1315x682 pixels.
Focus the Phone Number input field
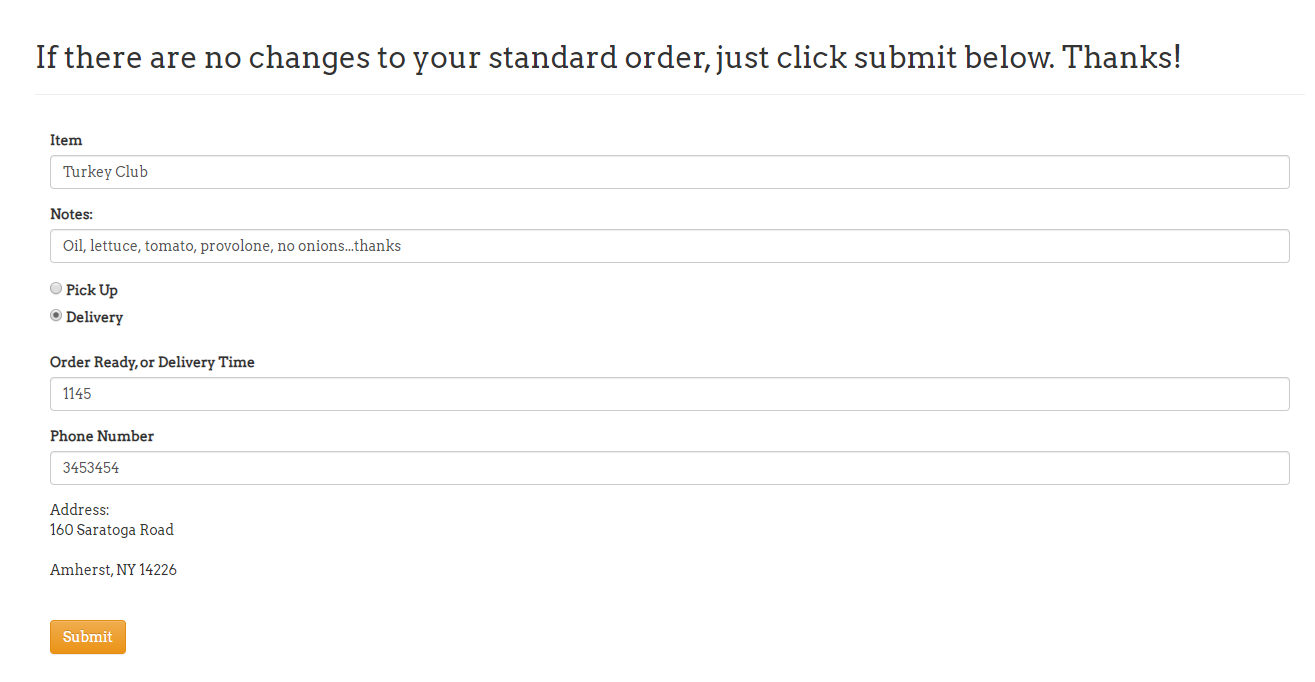(x=669, y=468)
